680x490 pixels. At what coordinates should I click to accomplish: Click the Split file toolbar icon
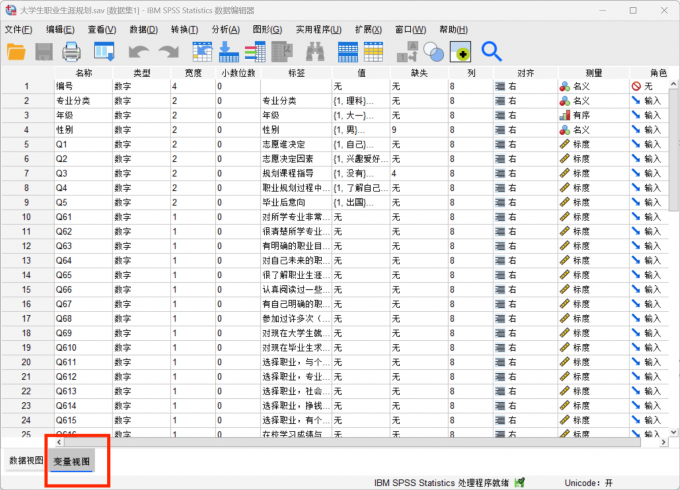tap(408, 51)
